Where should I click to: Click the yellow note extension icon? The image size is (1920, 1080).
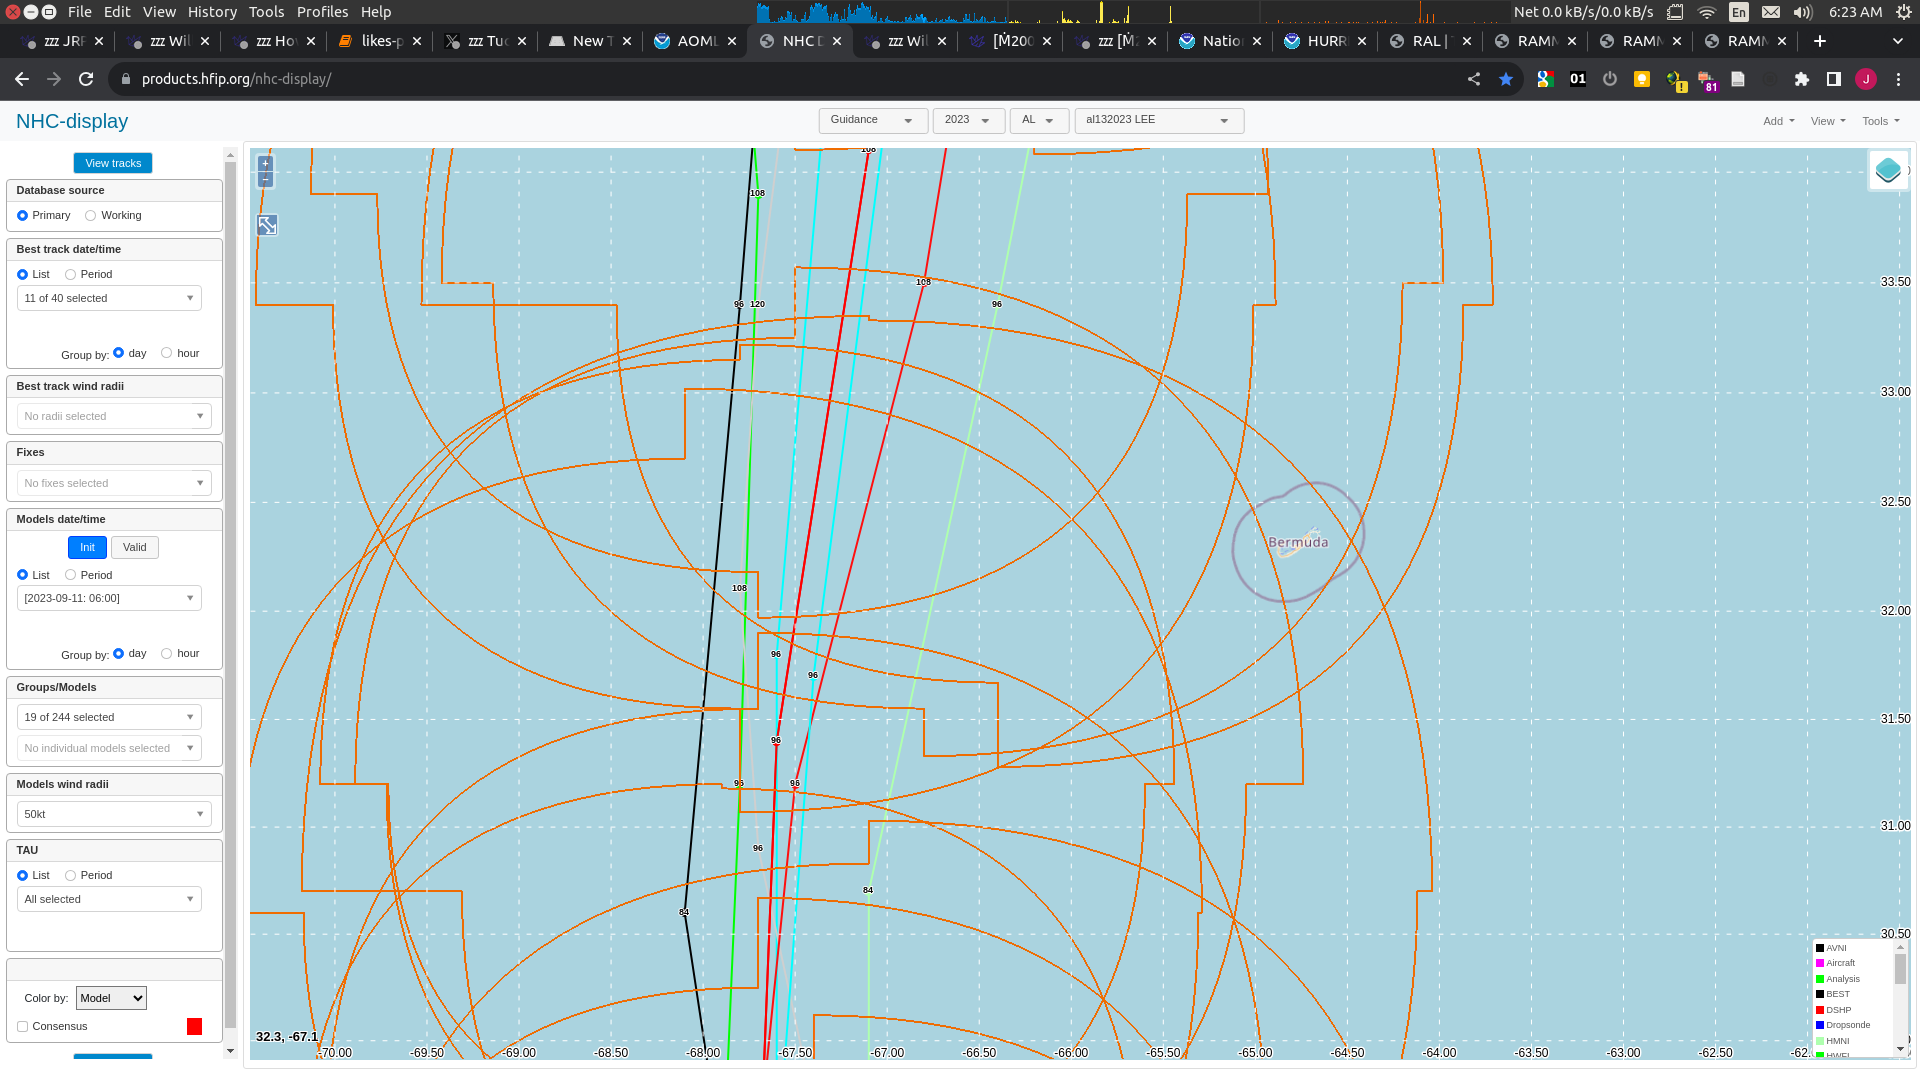[1642, 79]
